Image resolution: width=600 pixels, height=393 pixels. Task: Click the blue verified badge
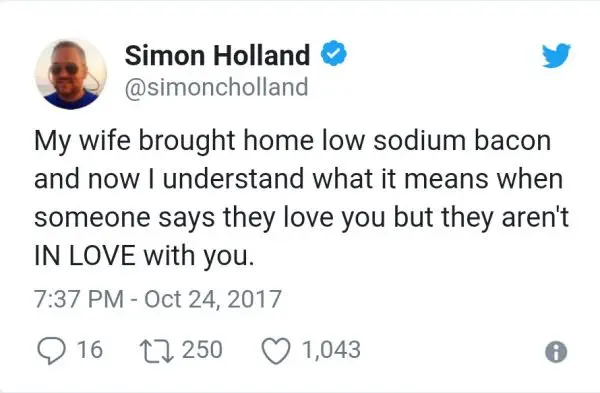pyautogui.click(x=334, y=53)
